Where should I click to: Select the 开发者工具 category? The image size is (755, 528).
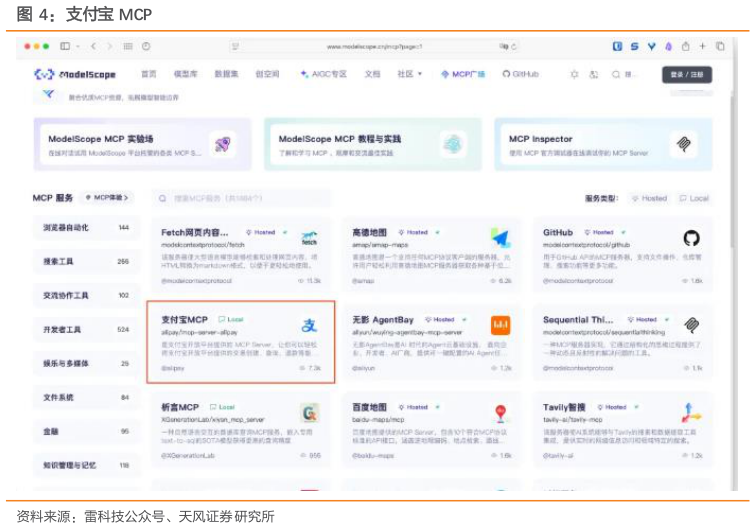coord(87,330)
